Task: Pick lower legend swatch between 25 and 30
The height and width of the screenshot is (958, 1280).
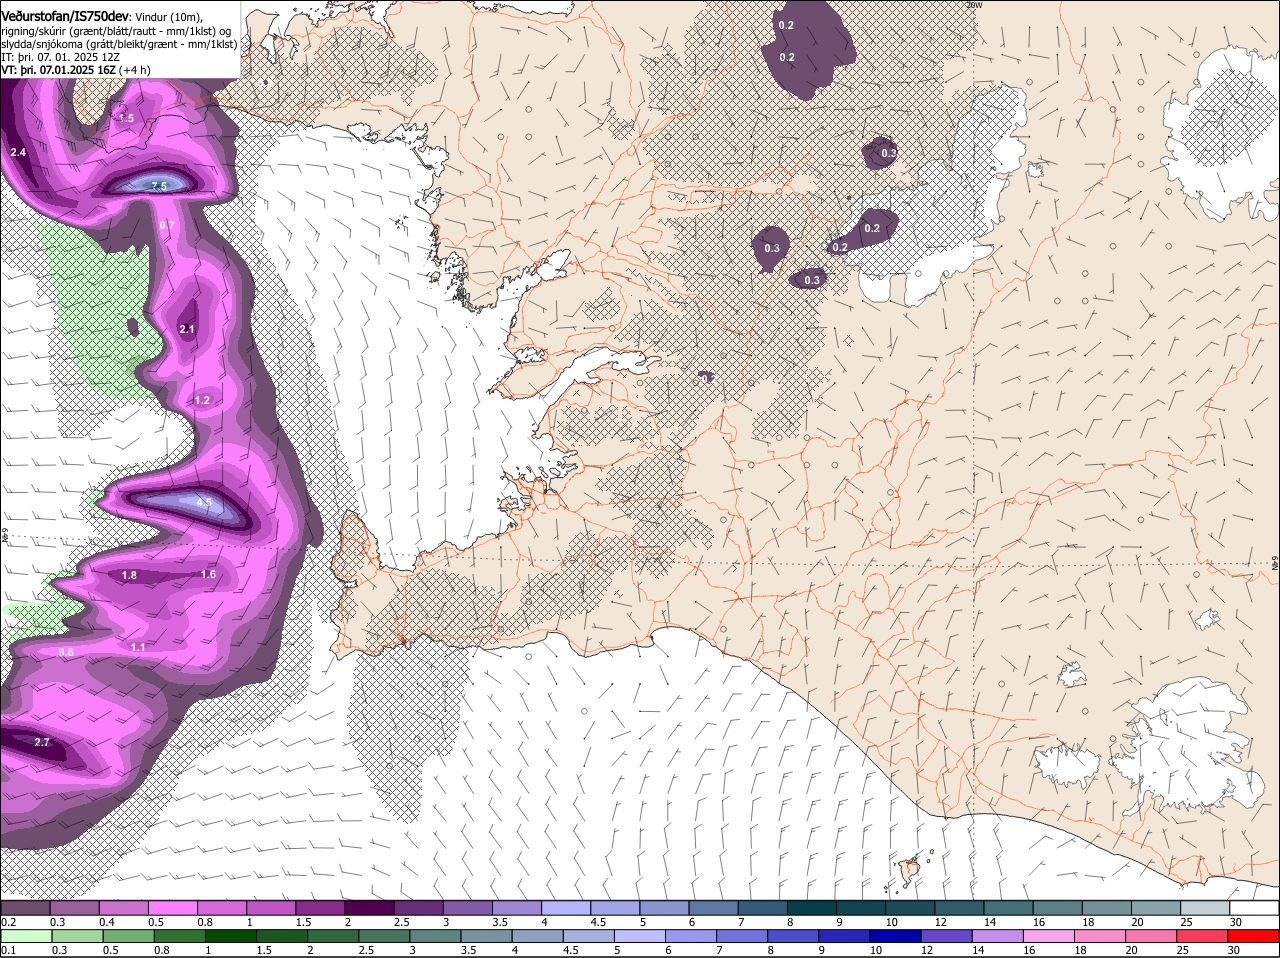Action: (1205, 936)
